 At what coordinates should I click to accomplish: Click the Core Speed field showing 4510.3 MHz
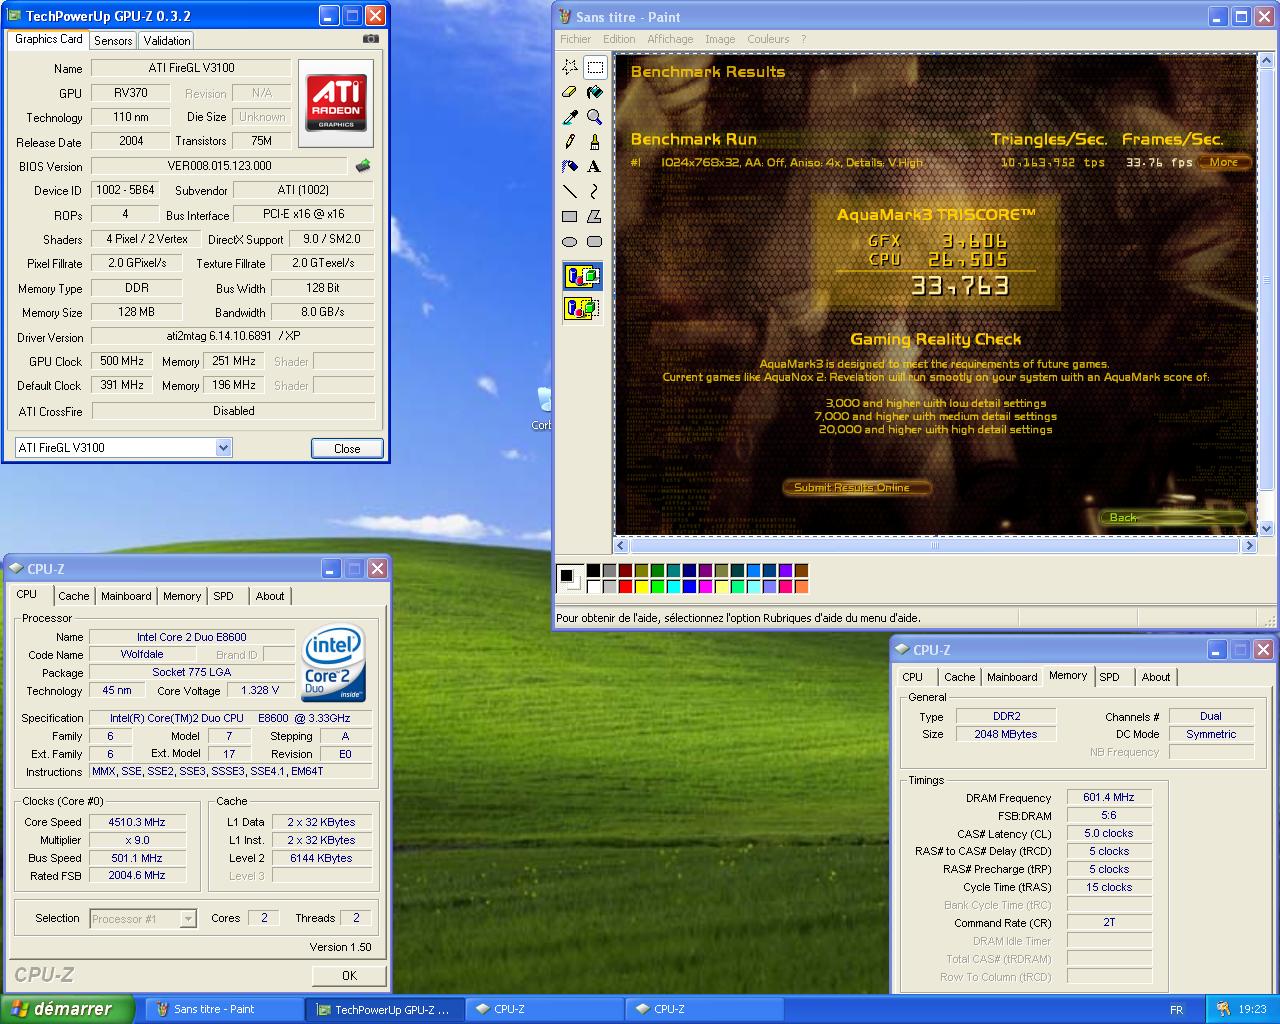(x=137, y=822)
